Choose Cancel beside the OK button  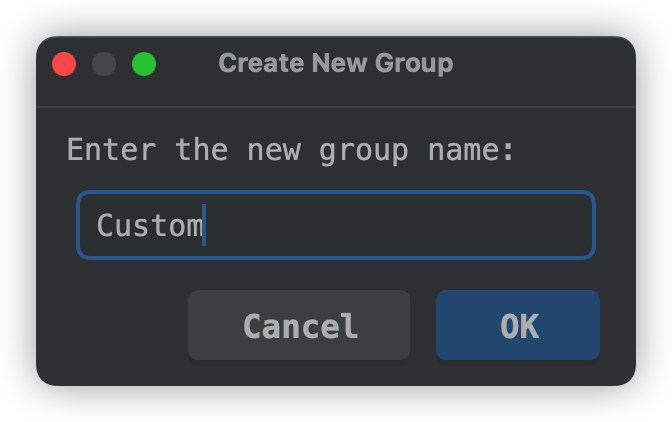[x=299, y=325]
